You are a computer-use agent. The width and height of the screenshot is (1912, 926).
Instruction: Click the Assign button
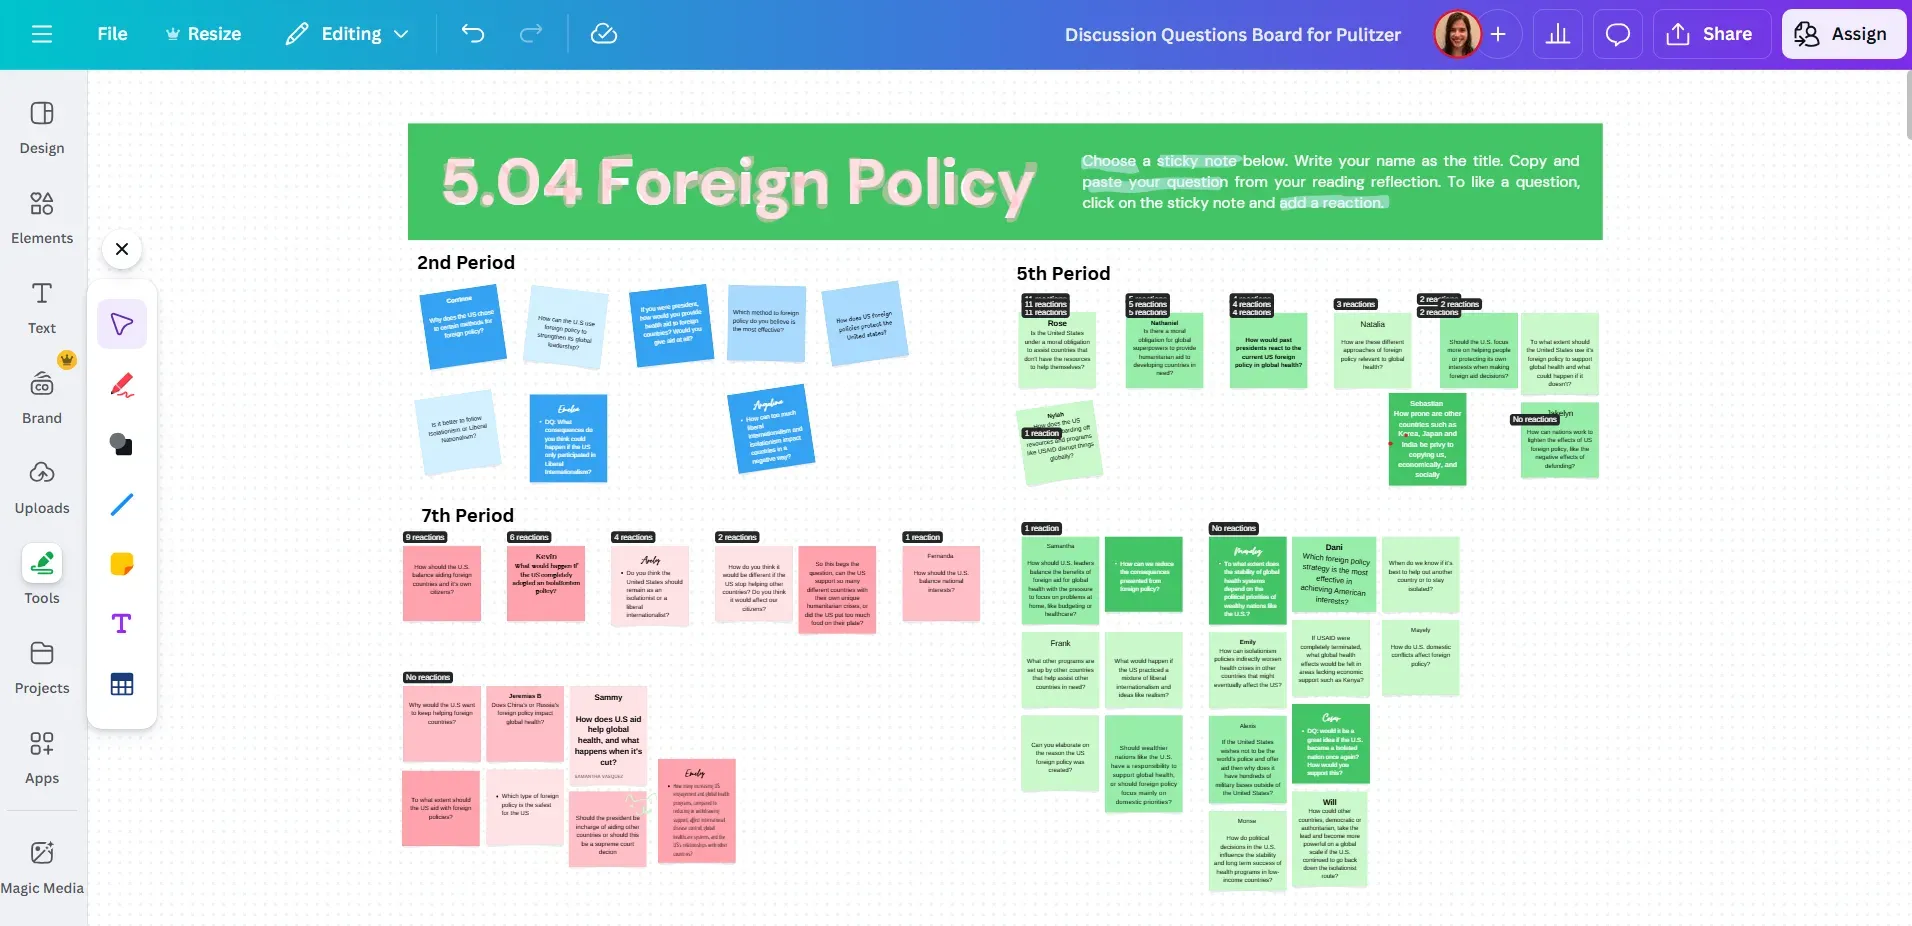tap(1844, 34)
